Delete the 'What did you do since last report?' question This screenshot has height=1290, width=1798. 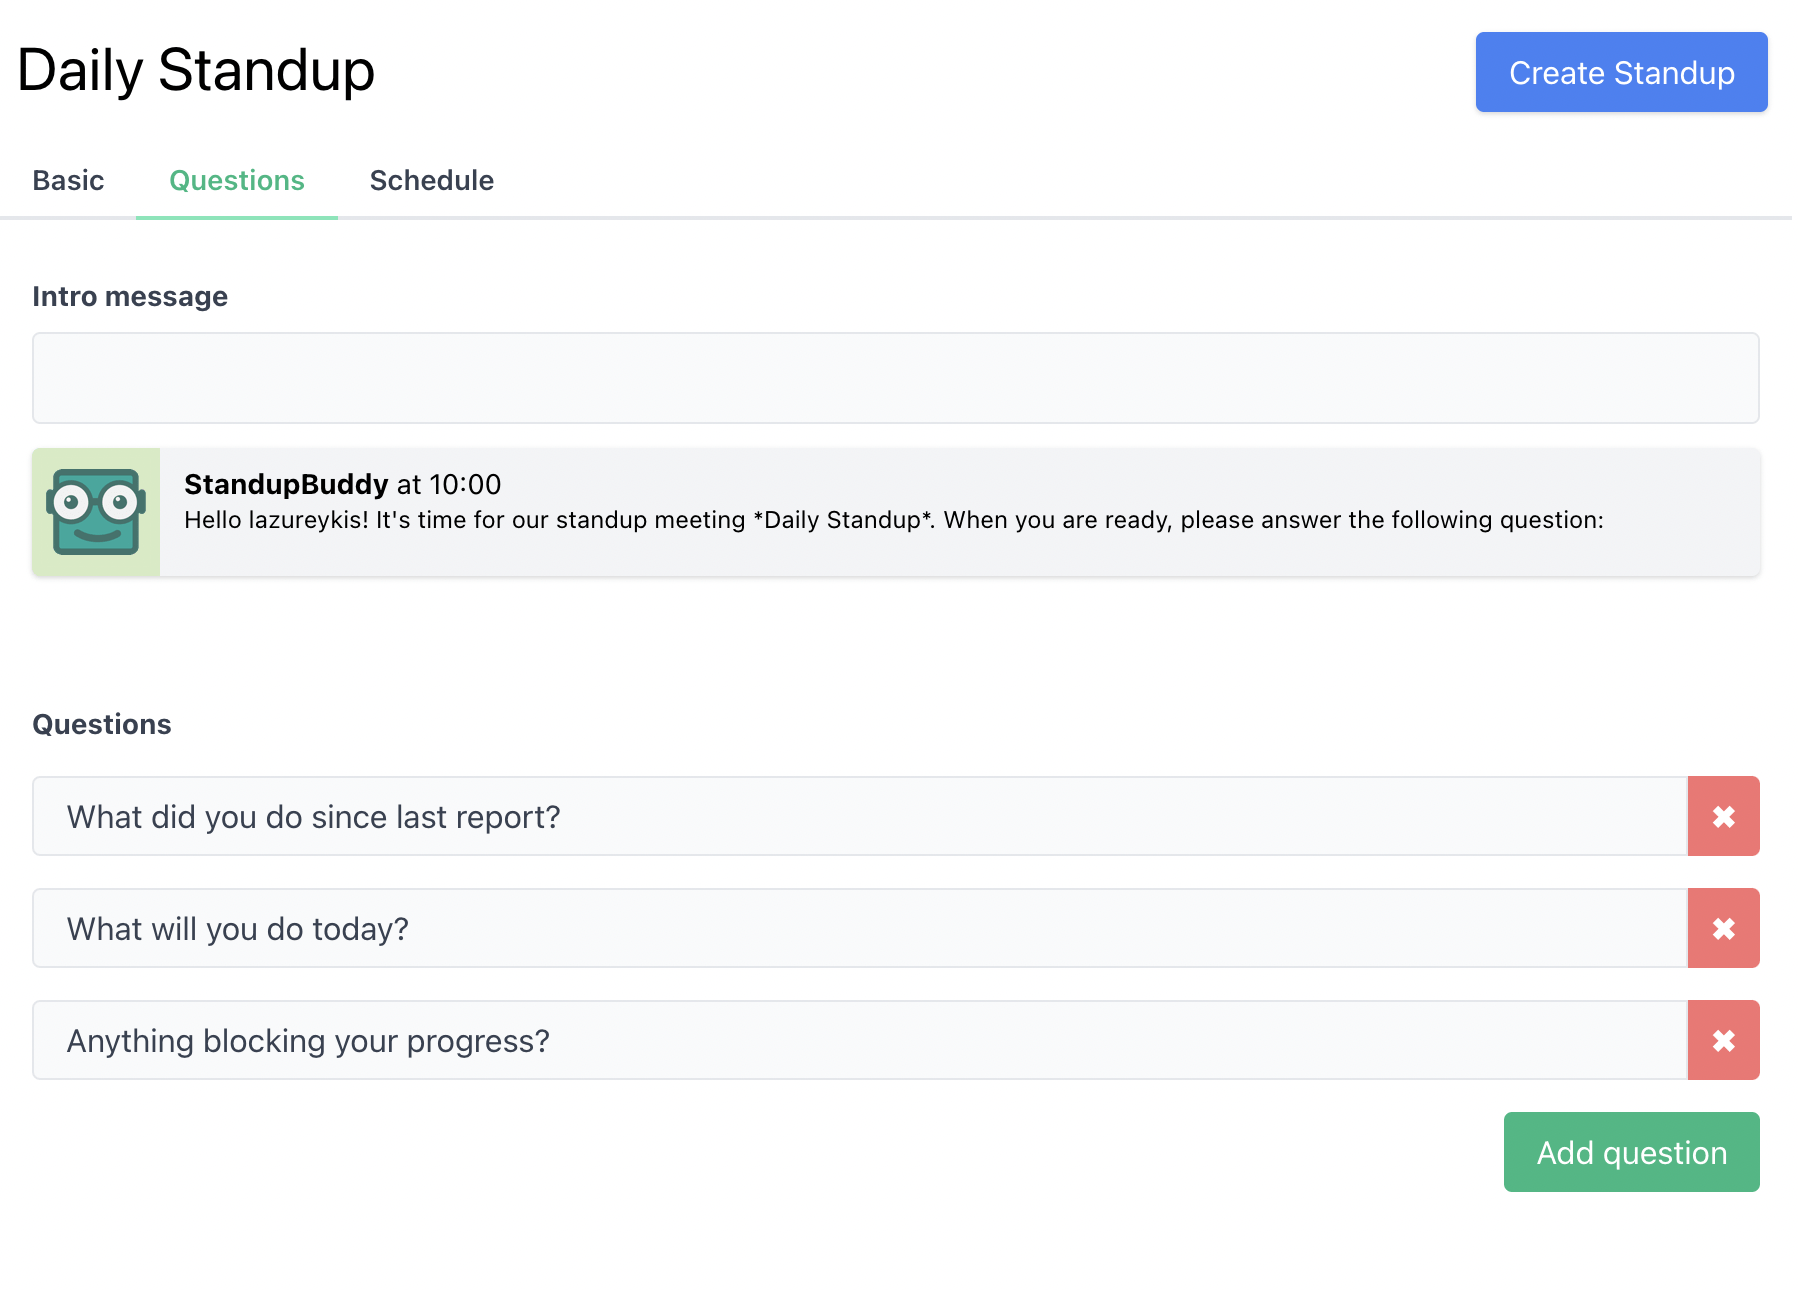[1723, 816]
